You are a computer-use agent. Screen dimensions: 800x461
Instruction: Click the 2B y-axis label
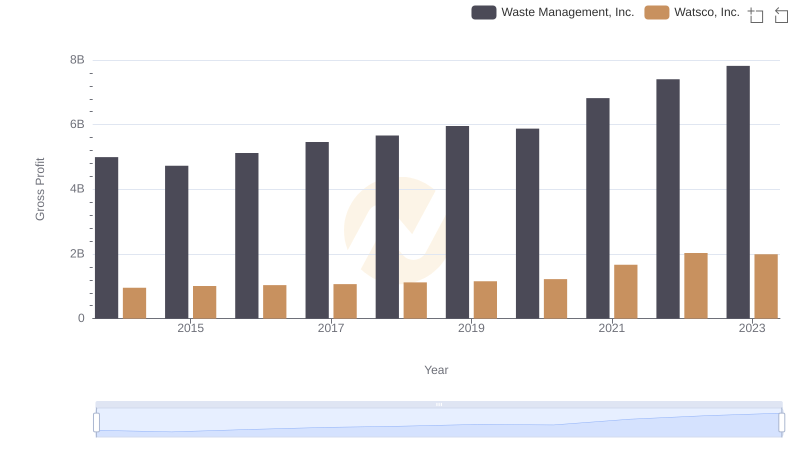click(77, 254)
